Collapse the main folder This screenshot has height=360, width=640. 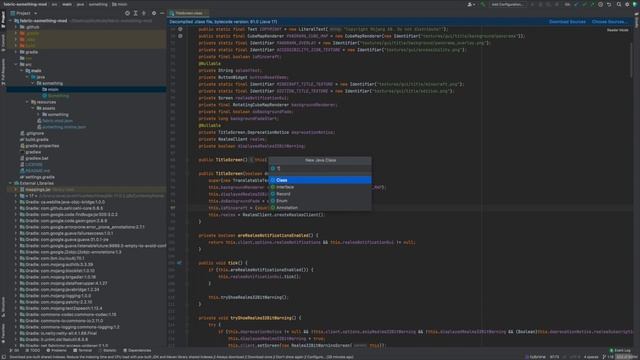point(22,71)
